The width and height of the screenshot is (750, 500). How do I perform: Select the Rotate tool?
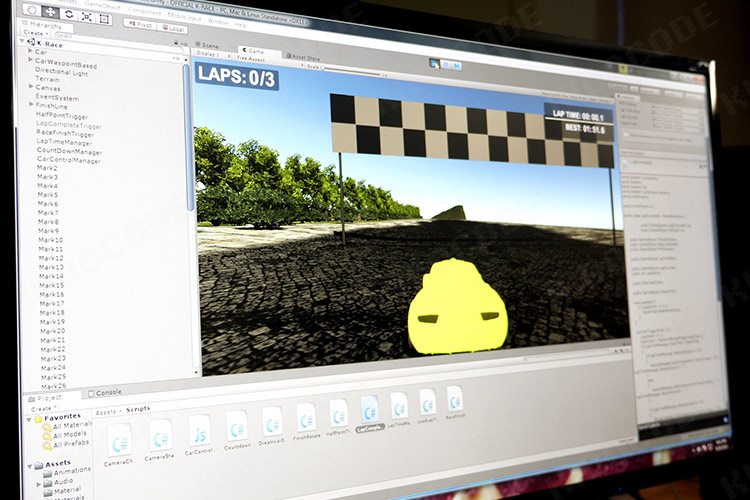coord(68,14)
